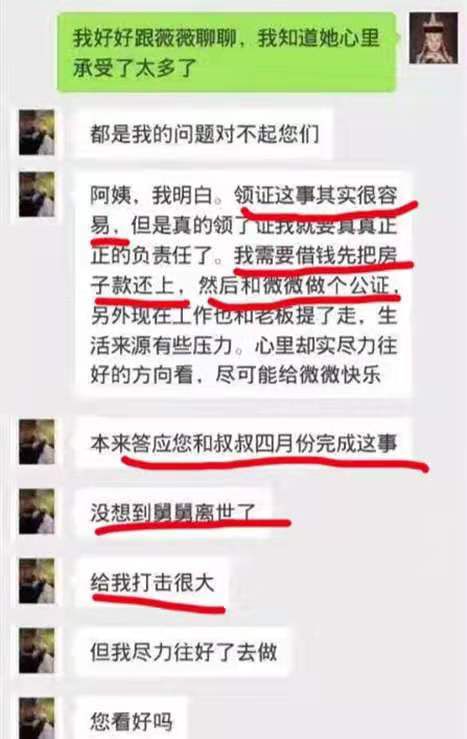Viewport: 467px width, 739px height.
Task: Tap the sender's avatar beside the green message
Action: coord(433,38)
